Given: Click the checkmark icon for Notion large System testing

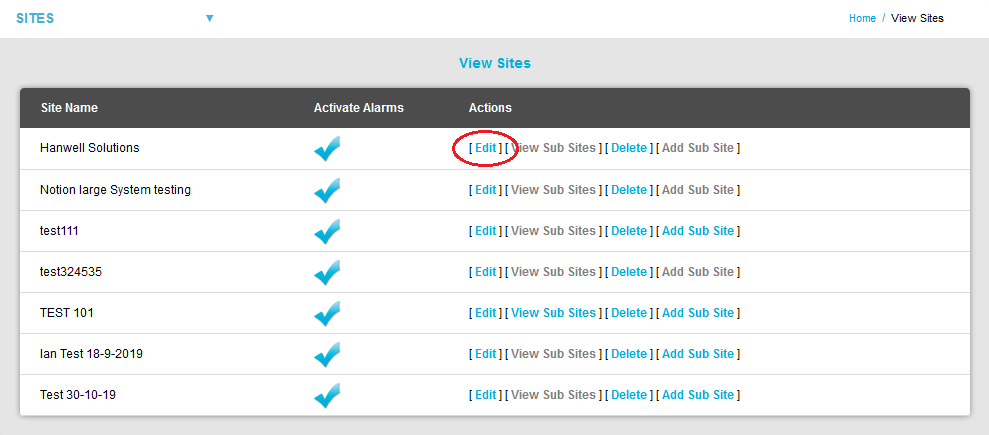Looking at the screenshot, I should (x=327, y=190).
